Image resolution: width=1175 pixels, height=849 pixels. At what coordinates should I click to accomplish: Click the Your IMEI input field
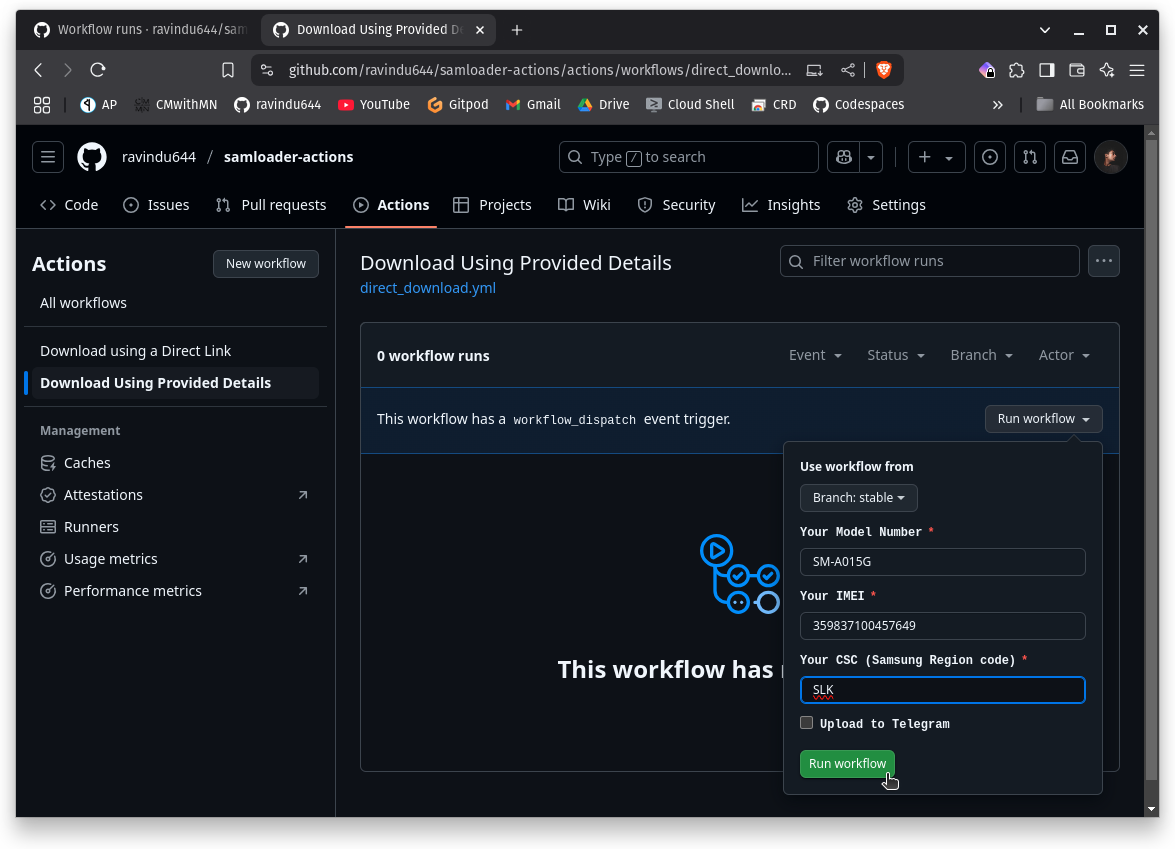point(943,626)
